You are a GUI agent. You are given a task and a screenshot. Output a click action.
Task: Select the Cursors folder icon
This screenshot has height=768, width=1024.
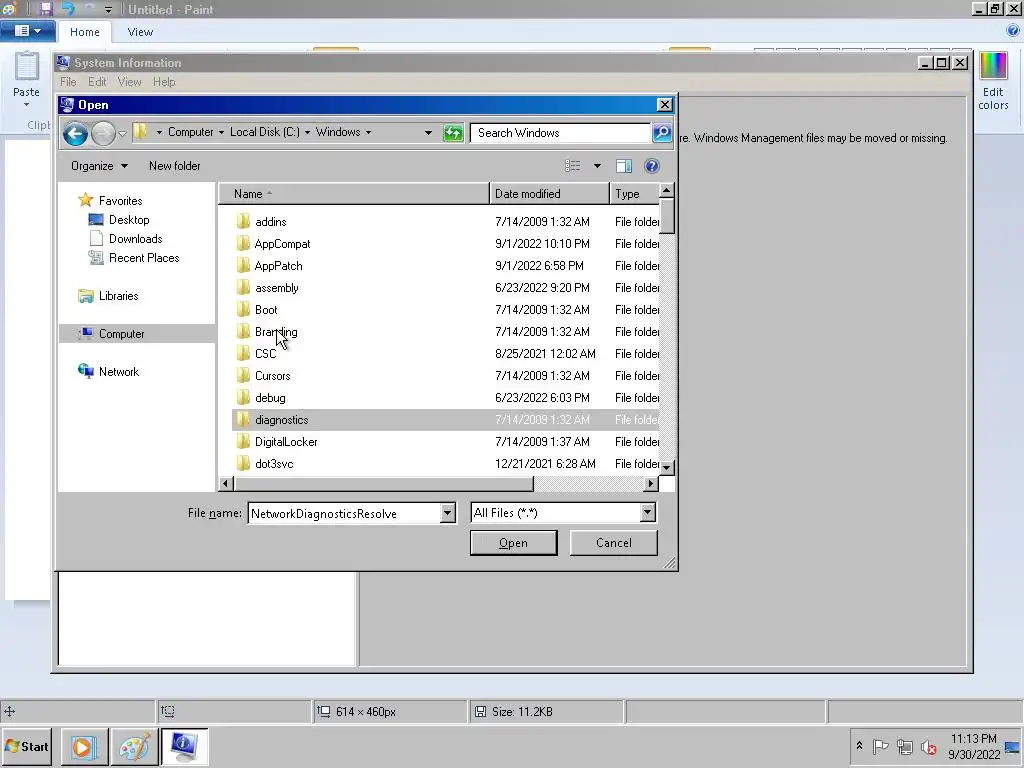(243, 376)
